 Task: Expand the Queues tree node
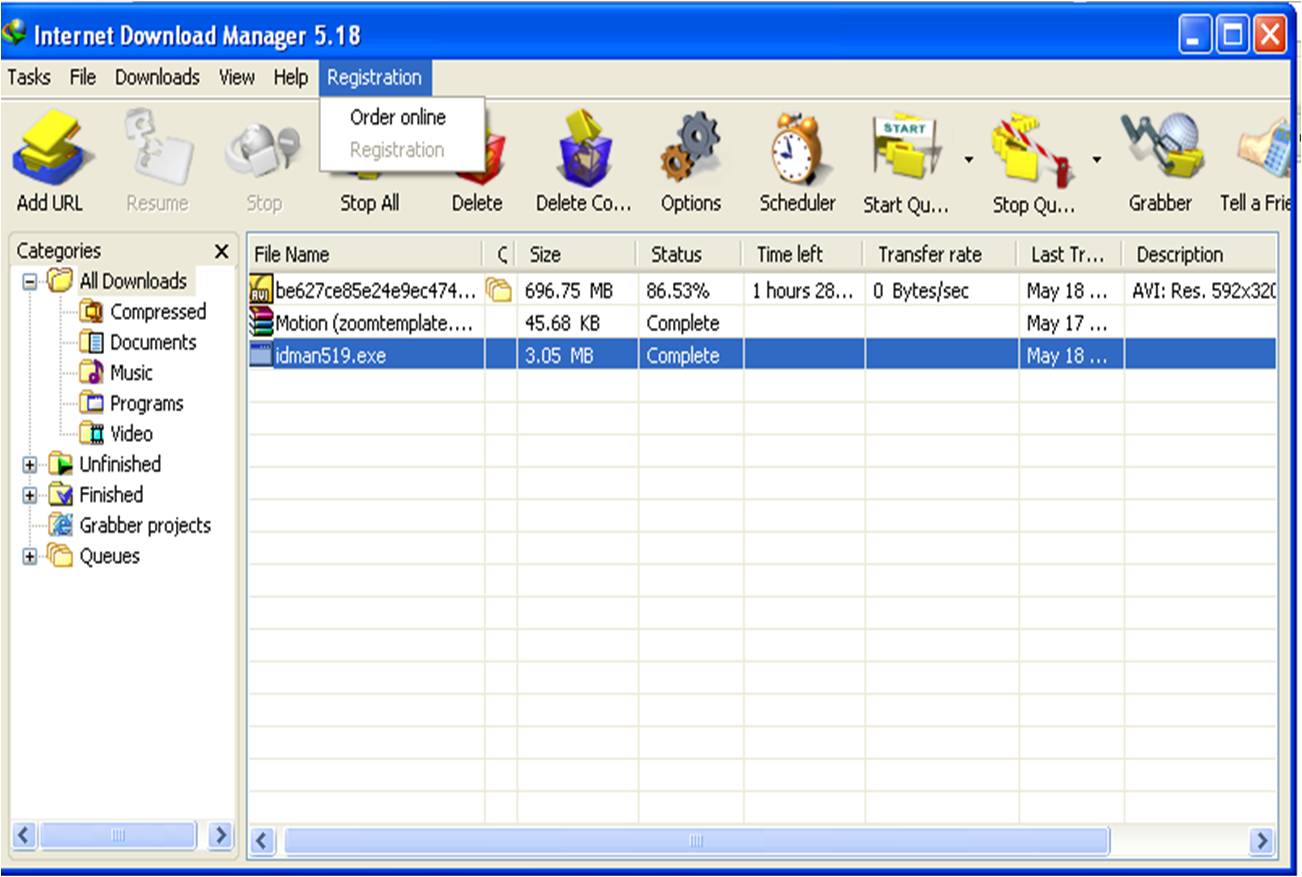point(29,557)
